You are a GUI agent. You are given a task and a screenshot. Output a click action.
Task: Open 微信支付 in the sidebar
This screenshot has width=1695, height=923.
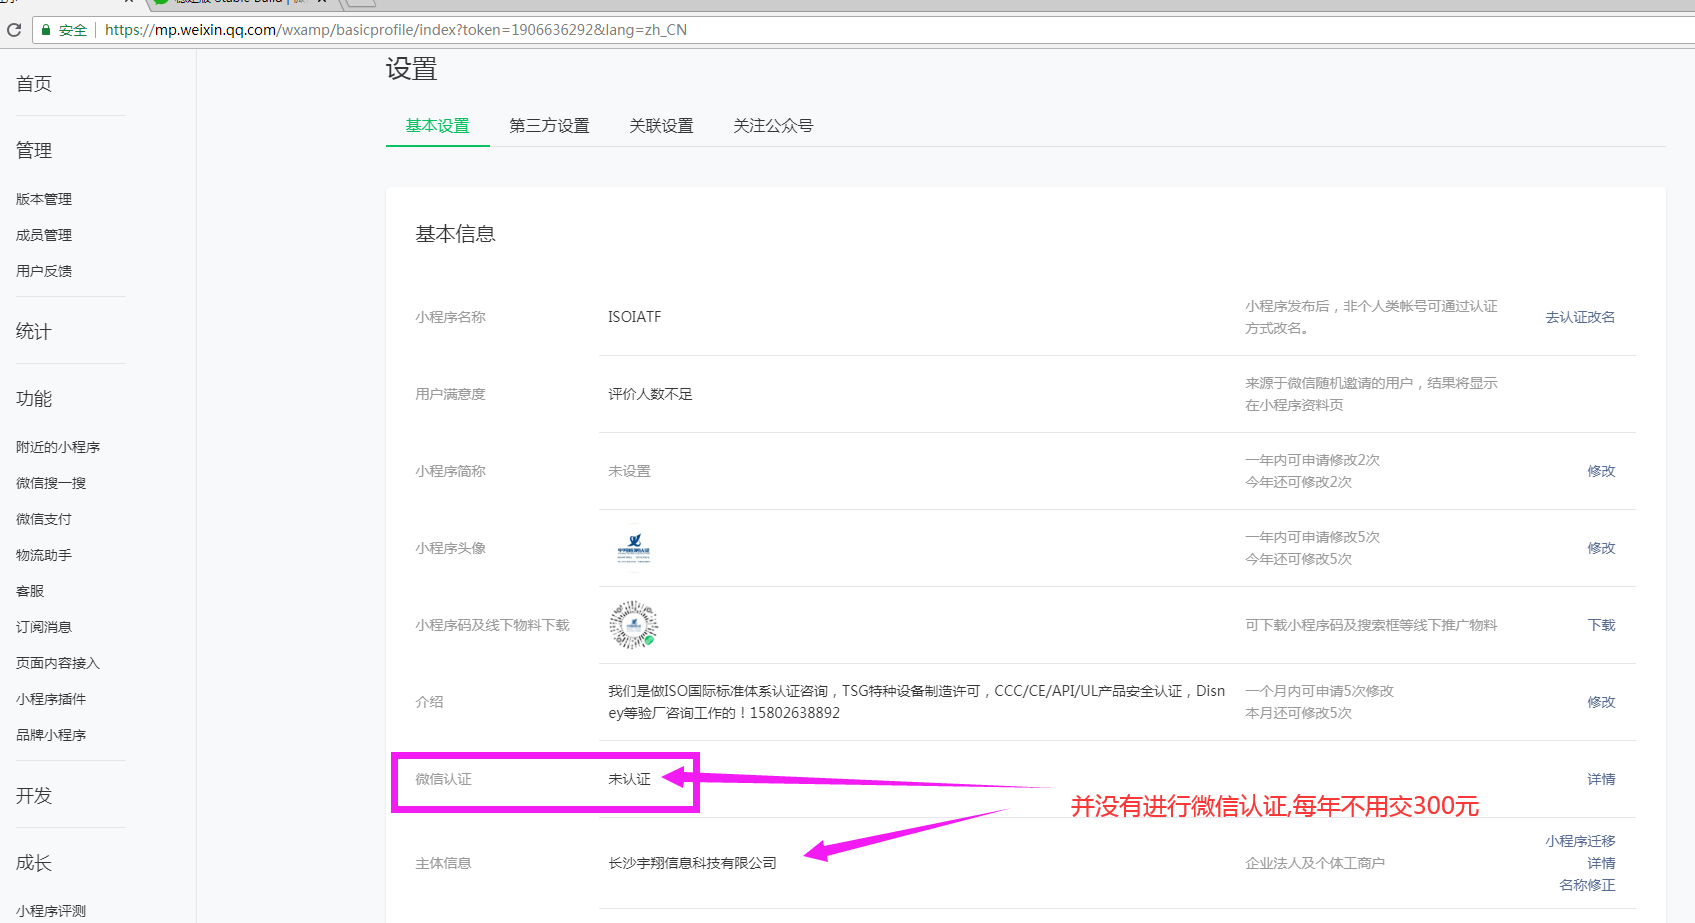click(x=44, y=519)
